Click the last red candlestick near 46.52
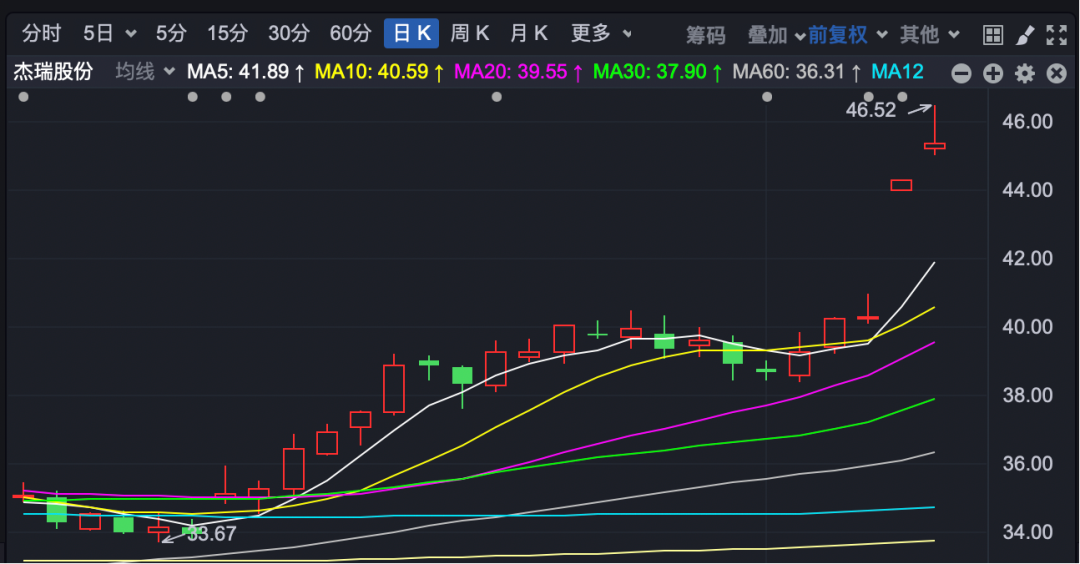The image size is (1080, 564). [x=934, y=146]
